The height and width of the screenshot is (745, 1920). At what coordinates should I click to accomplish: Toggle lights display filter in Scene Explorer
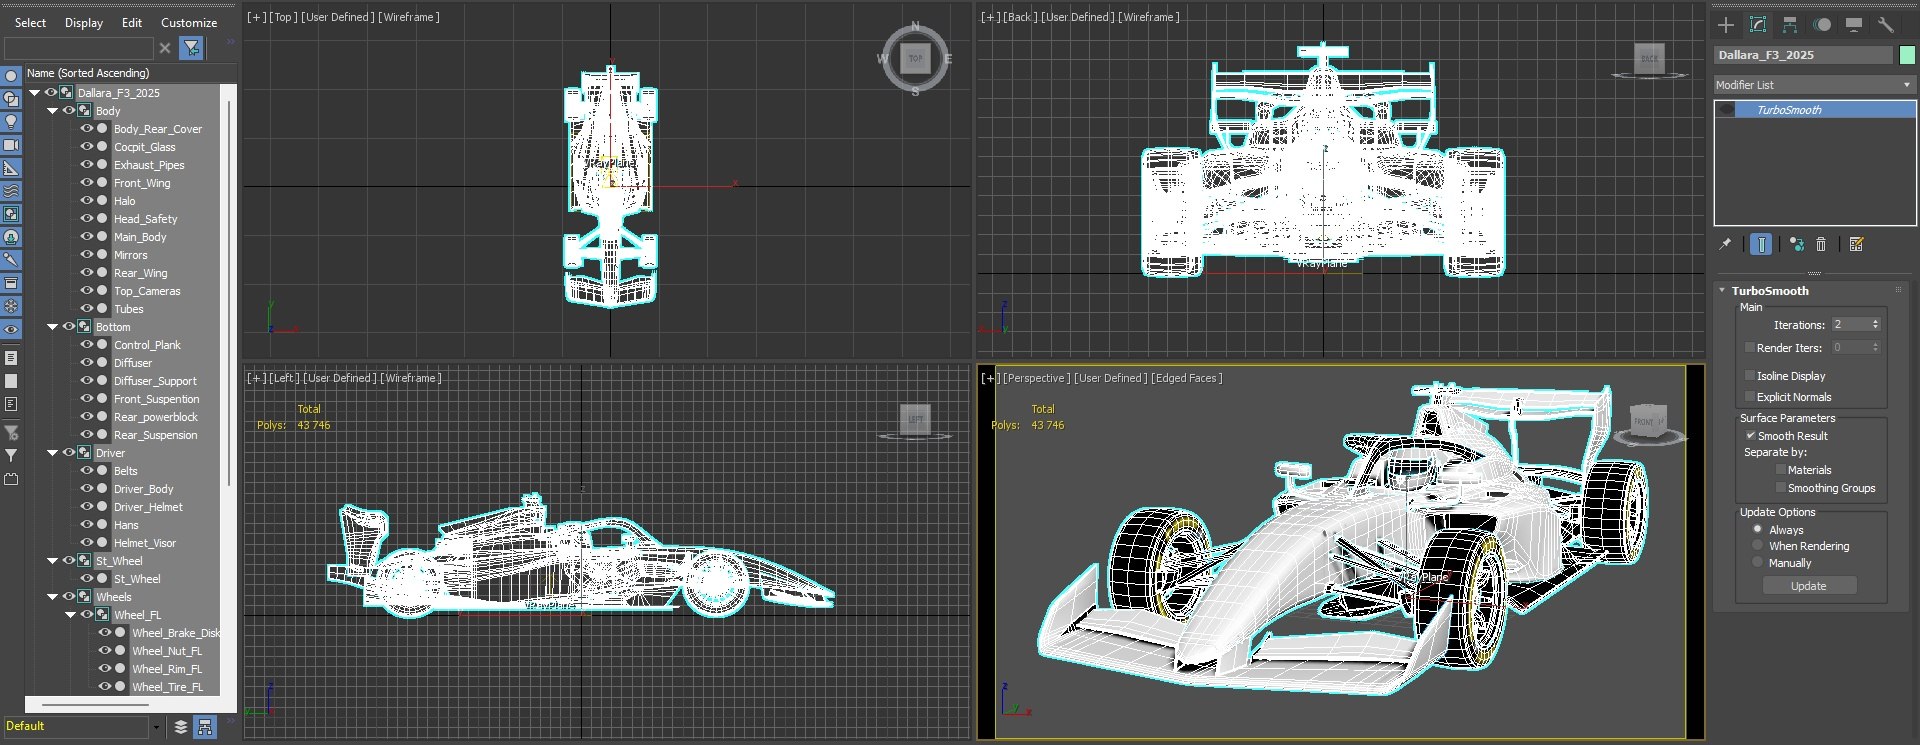coord(11,122)
